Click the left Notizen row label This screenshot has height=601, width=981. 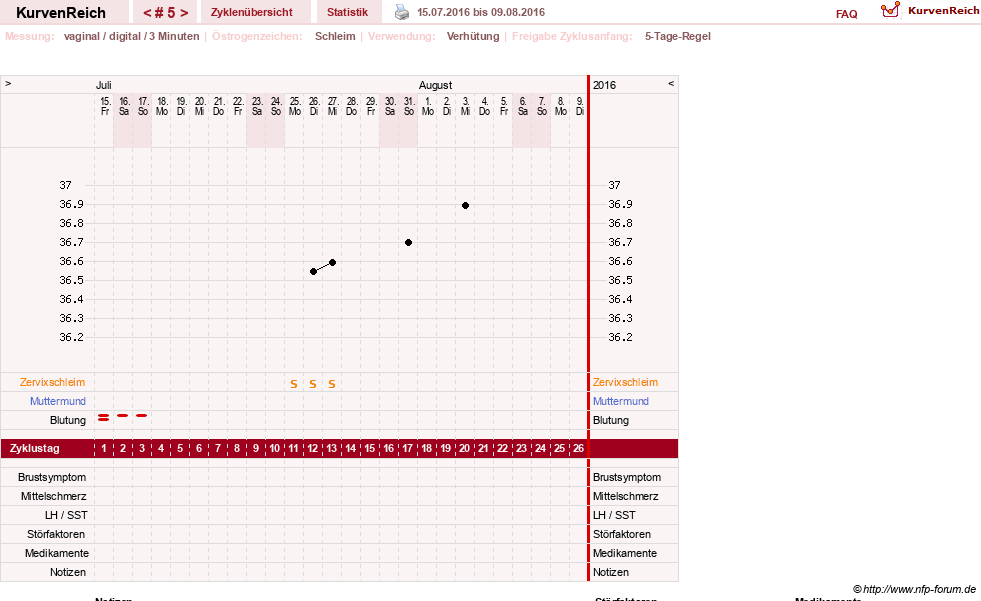click(x=68, y=572)
